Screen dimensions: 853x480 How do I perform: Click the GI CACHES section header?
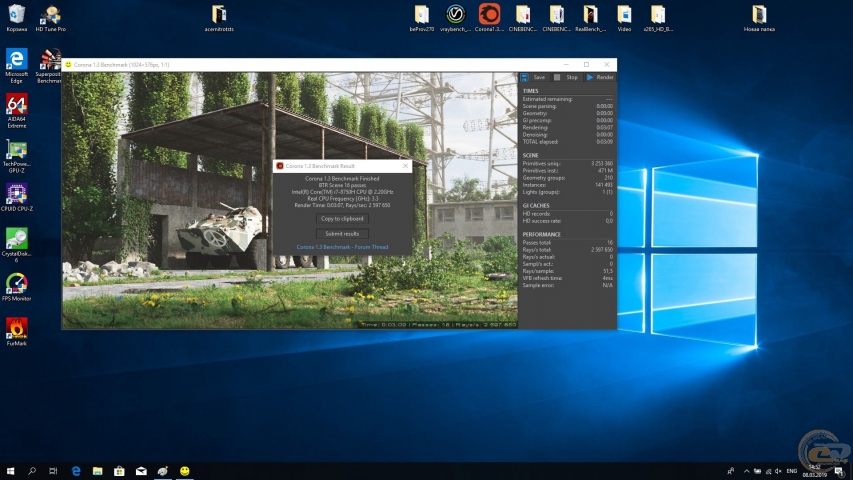click(x=536, y=206)
